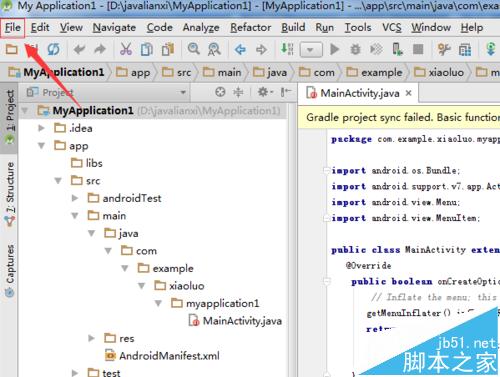Image resolution: width=500 pixels, height=377 pixels.
Task: Click the xiaoluo breadcrumb in navigation bar
Action: click(439, 72)
